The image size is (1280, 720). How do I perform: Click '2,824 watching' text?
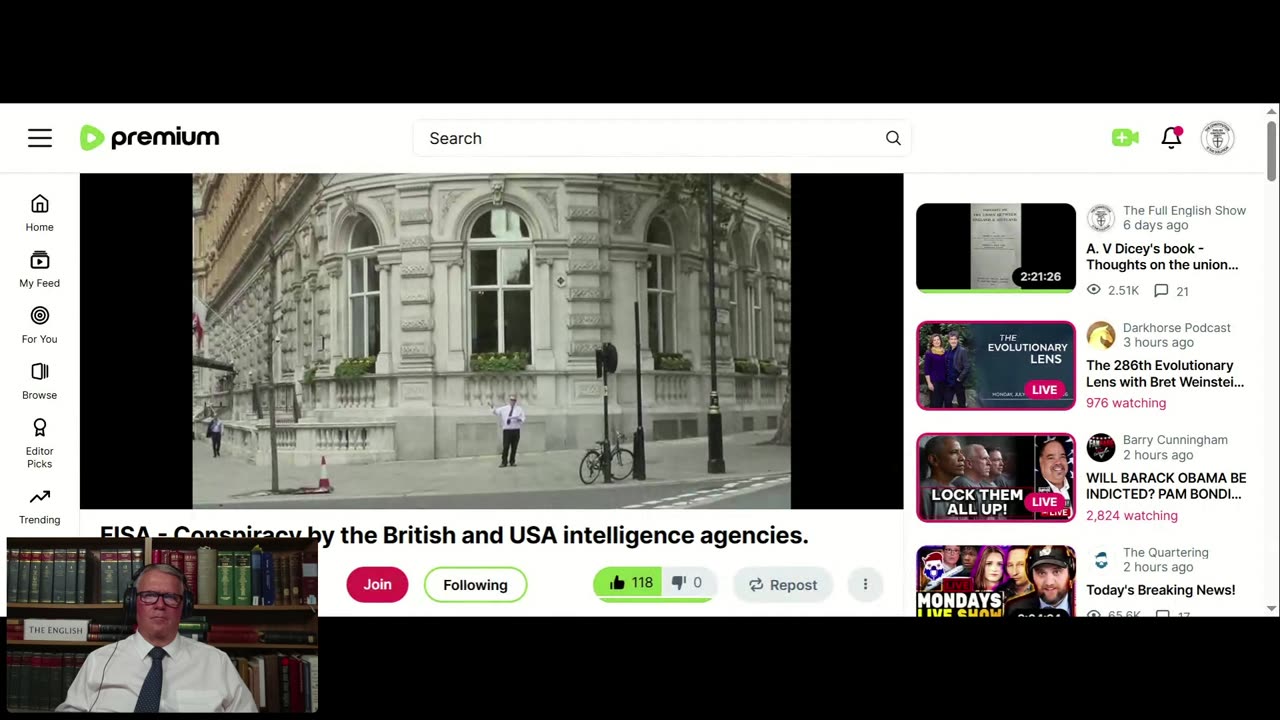coord(1132,515)
